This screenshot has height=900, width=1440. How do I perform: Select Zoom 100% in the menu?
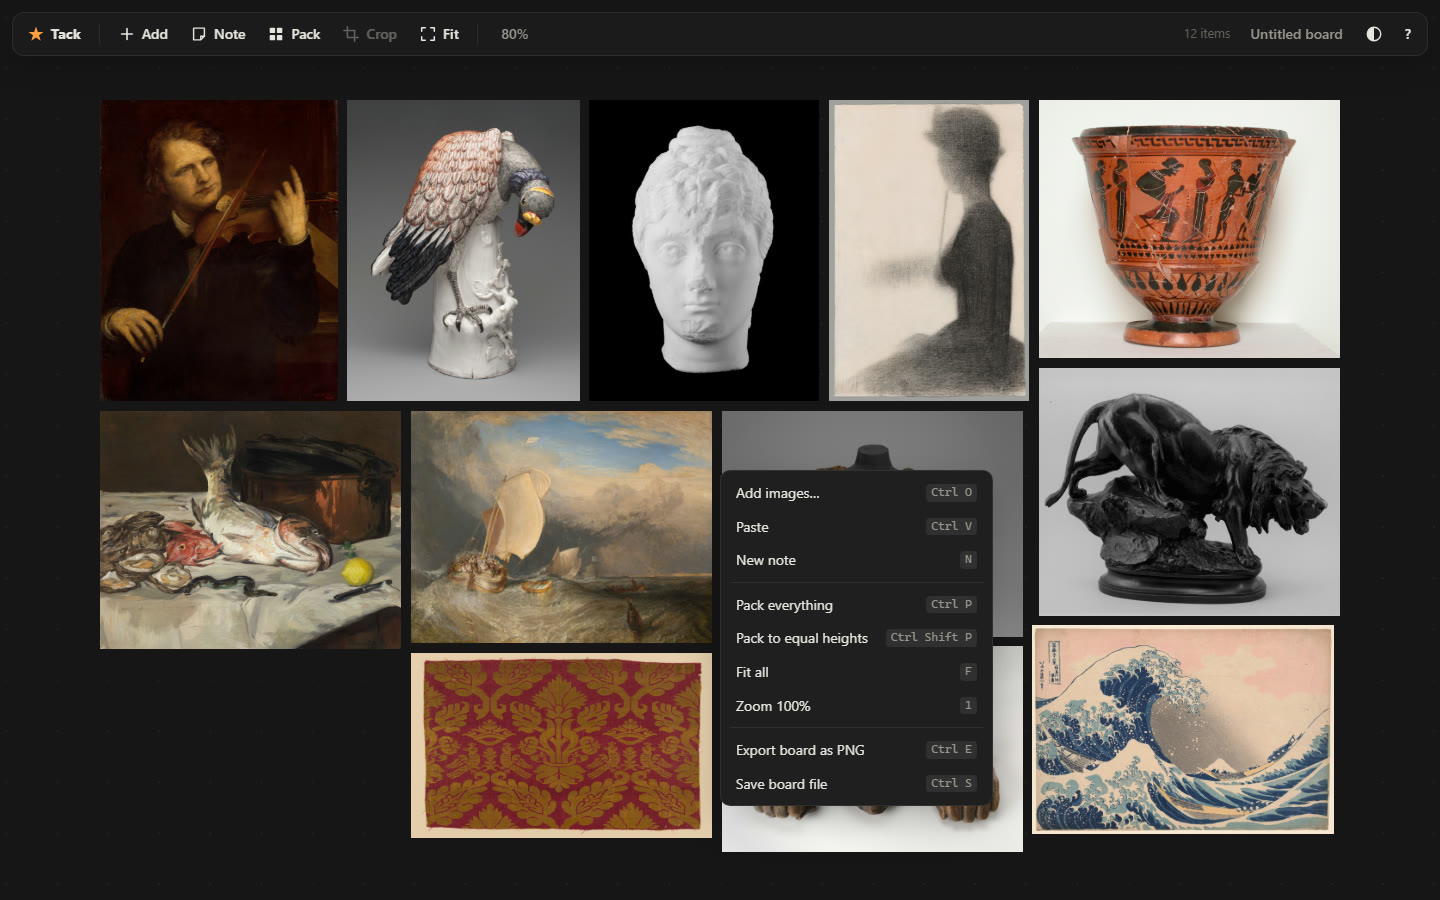856,706
